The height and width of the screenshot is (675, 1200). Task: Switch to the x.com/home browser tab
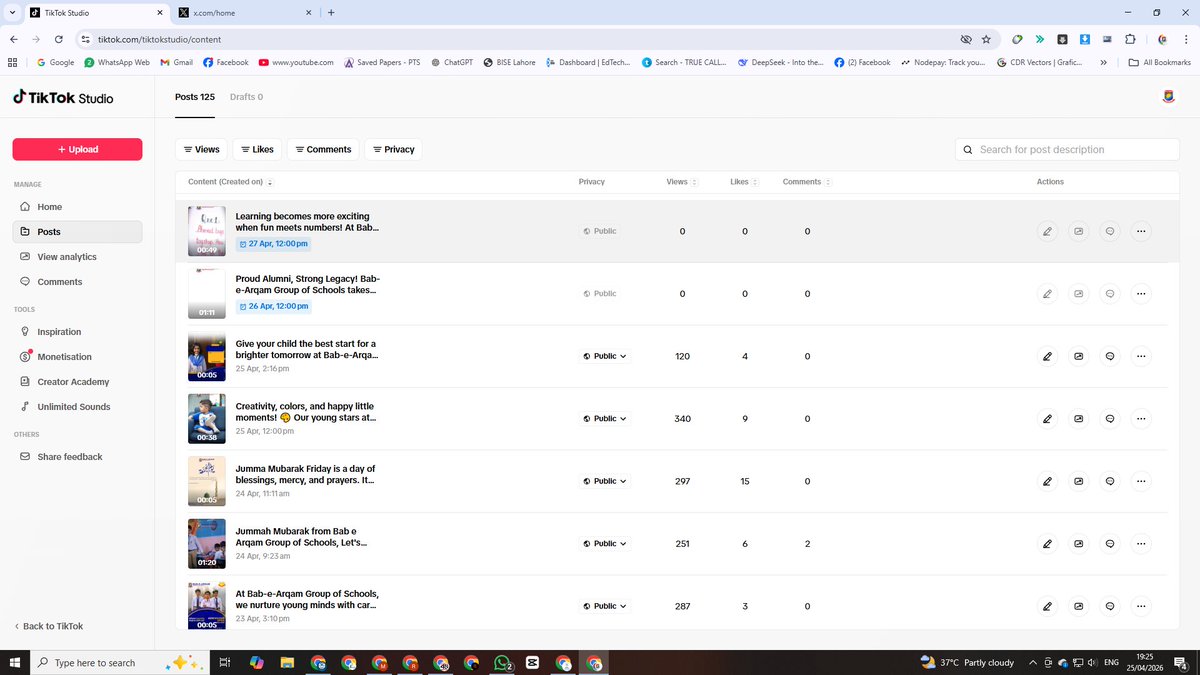[243, 13]
